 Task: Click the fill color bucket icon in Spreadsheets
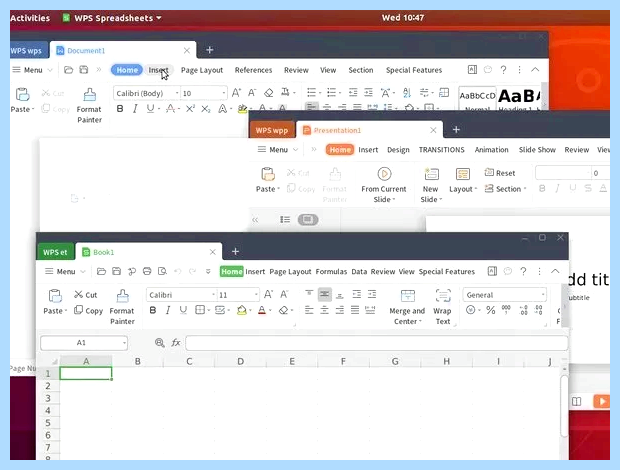[242, 311]
